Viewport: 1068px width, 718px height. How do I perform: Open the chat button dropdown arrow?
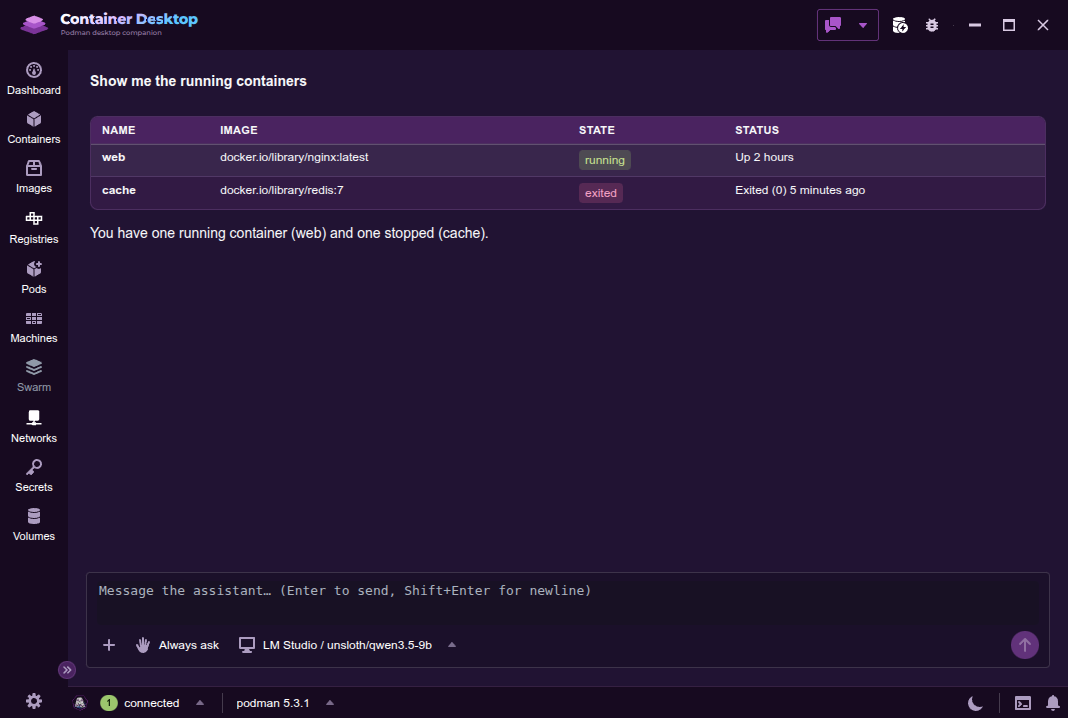coord(863,25)
